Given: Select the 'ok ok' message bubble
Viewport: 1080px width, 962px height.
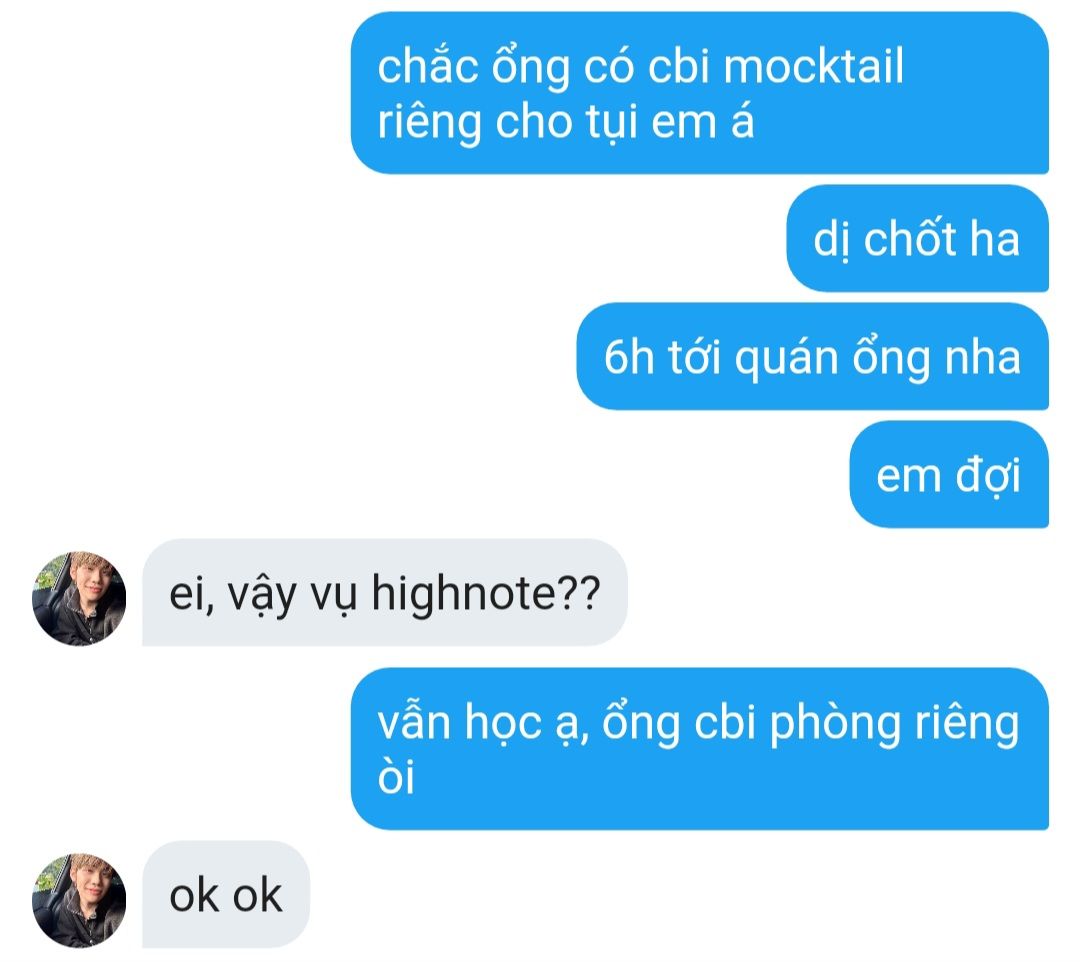Looking at the screenshot, I should [226, 895].
